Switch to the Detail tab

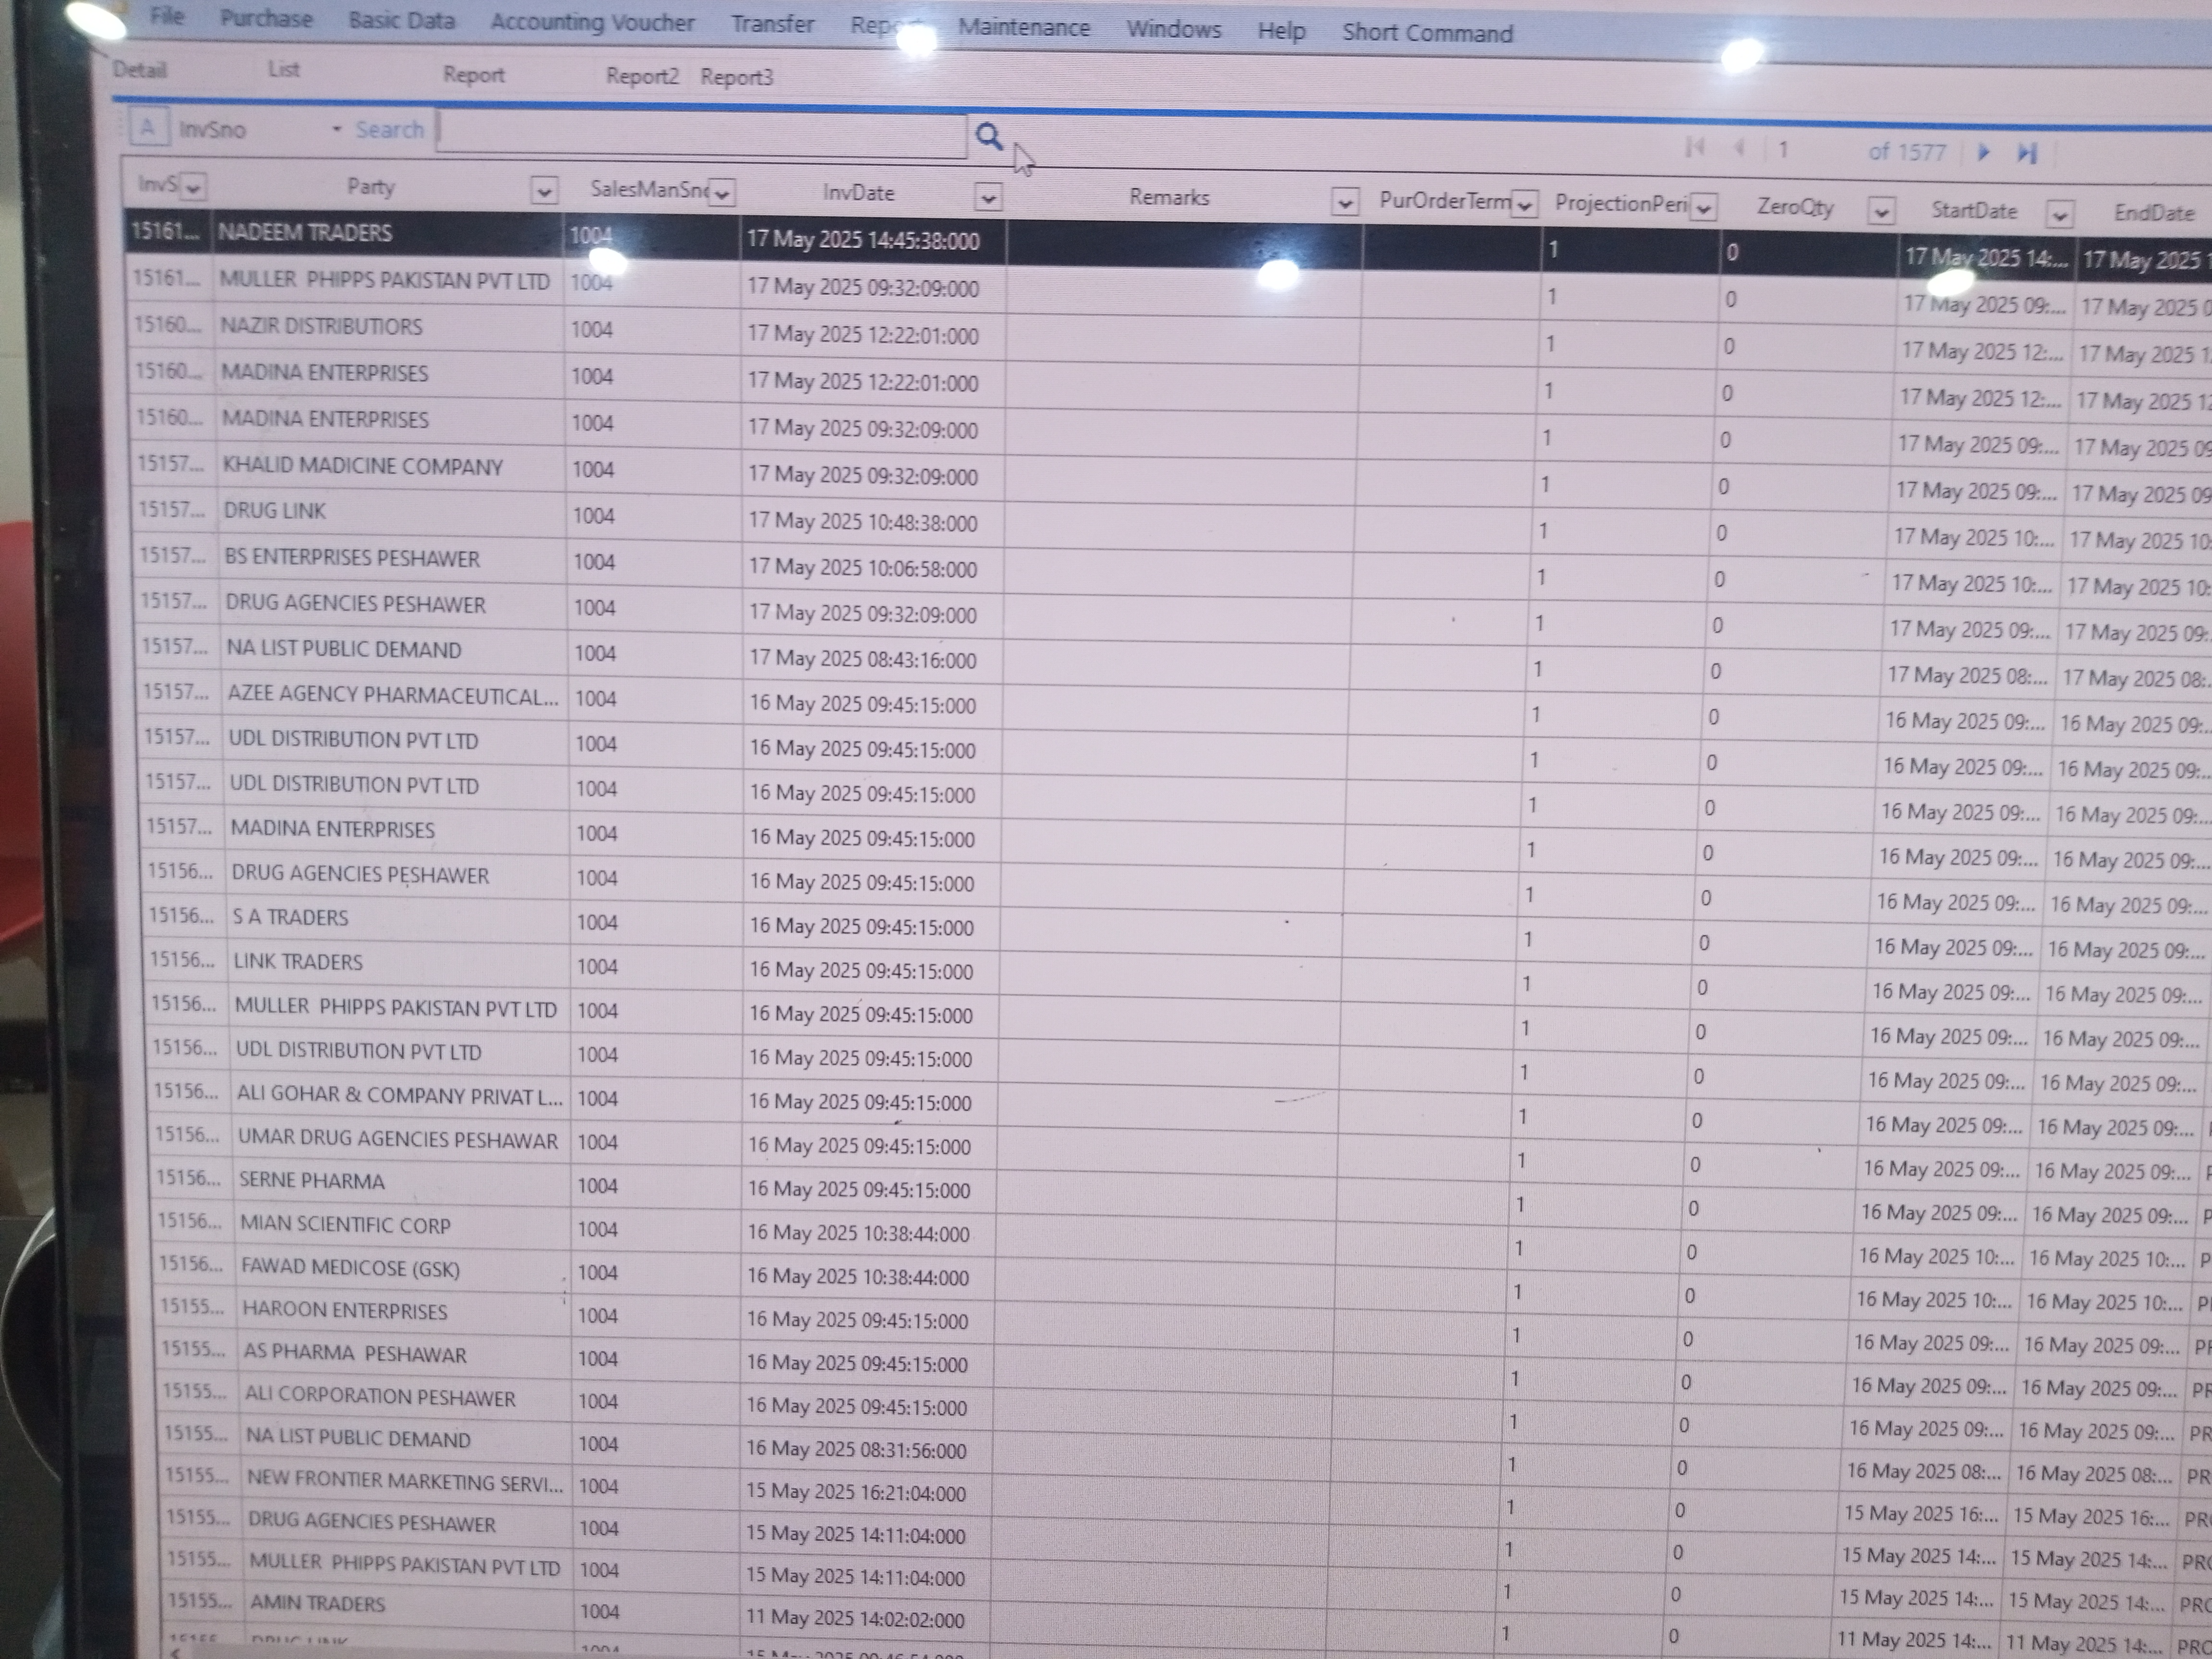(140, 70)
